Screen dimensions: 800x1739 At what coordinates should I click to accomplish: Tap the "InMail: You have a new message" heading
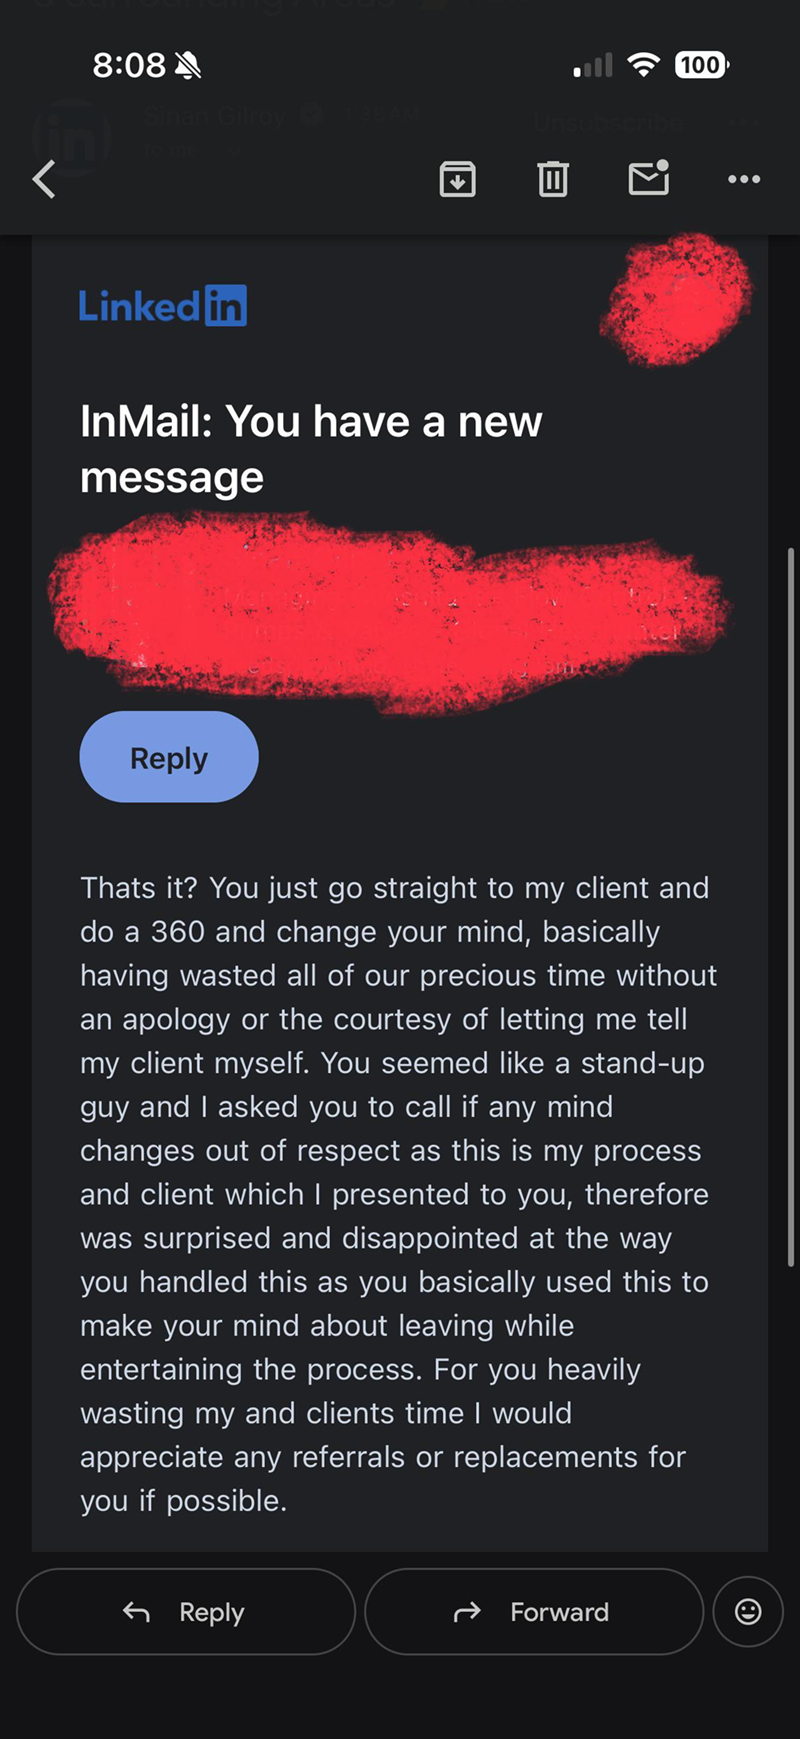311,449
